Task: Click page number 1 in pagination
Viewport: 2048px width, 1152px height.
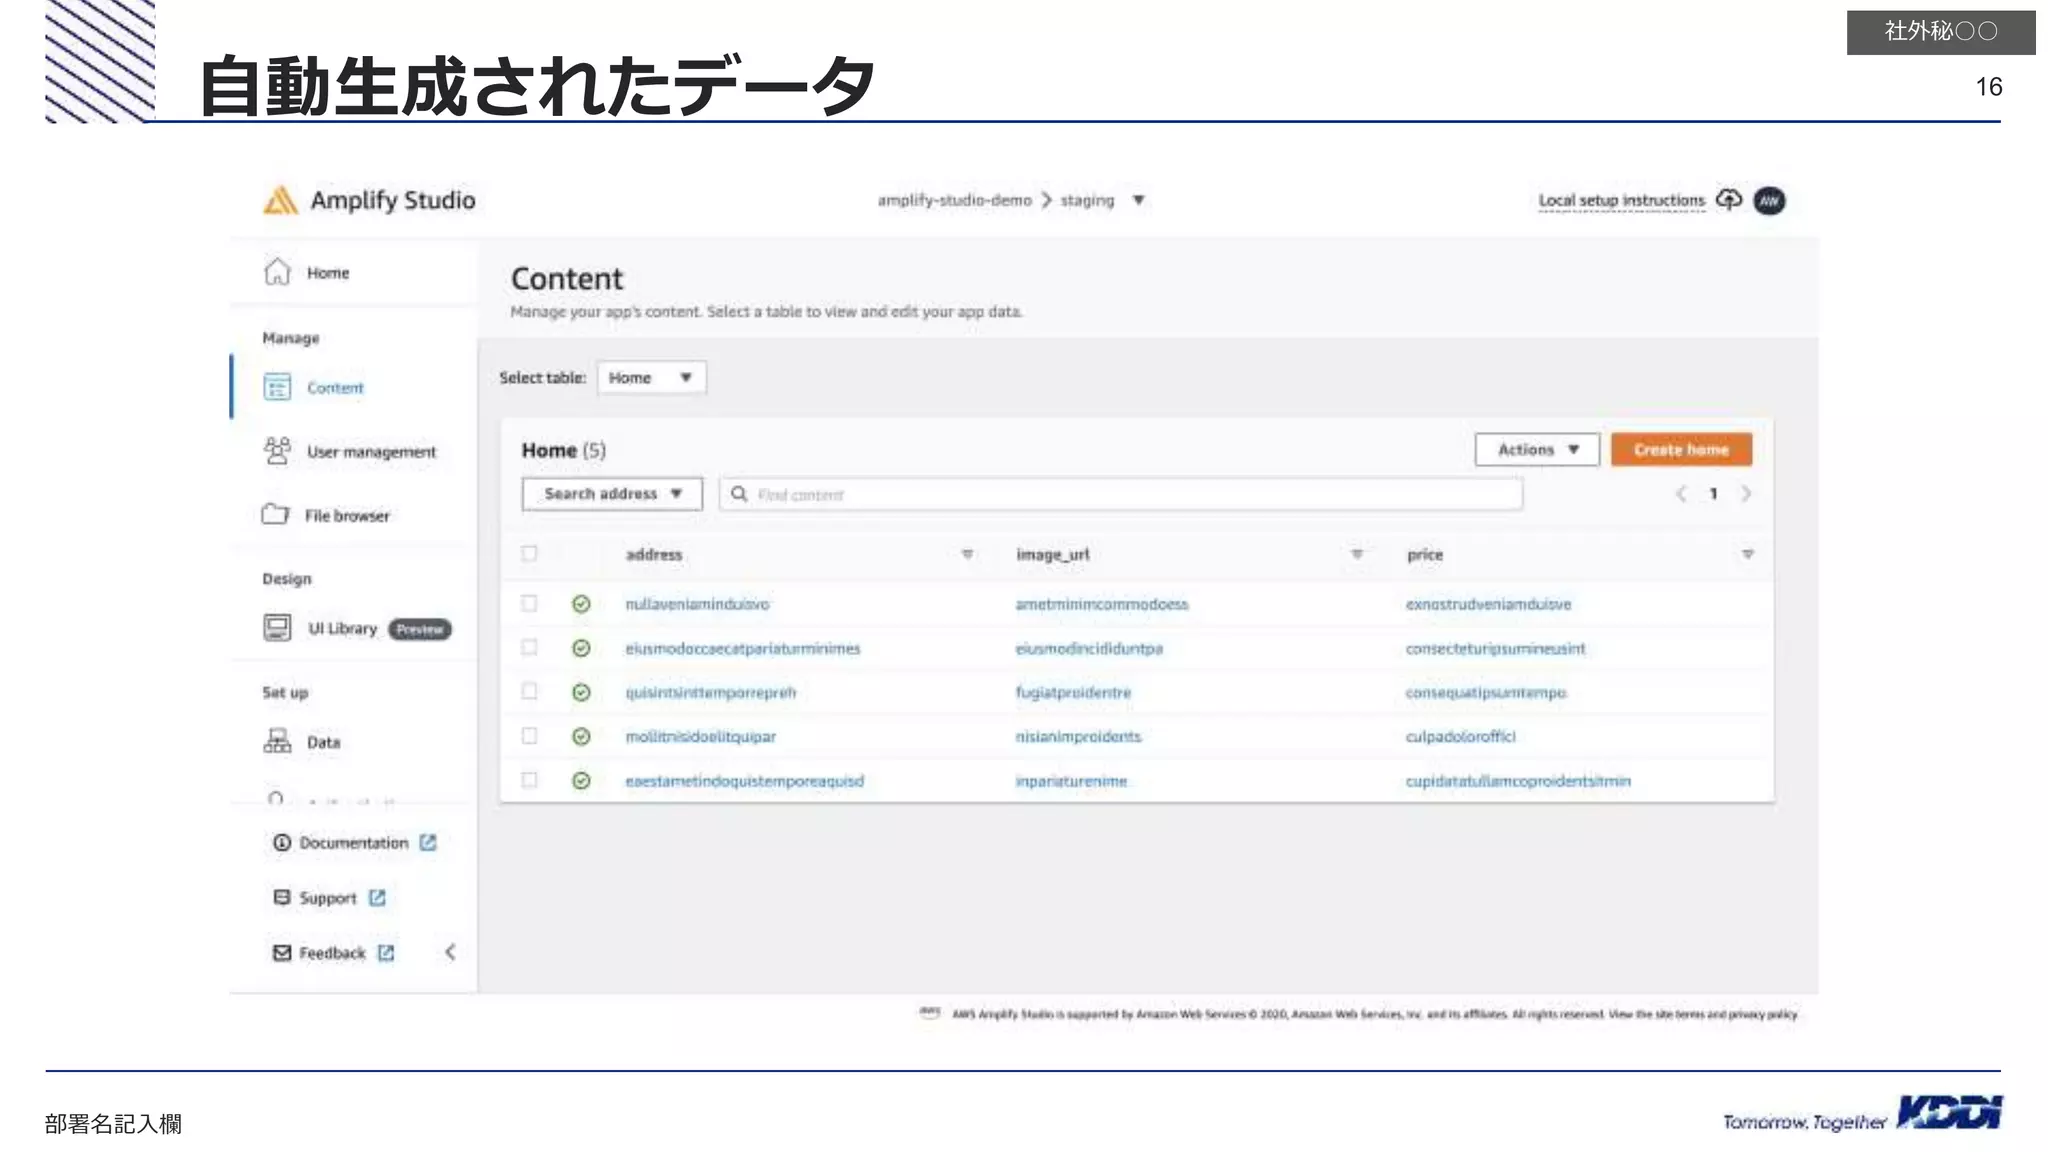Action: tap(1713, 494)
